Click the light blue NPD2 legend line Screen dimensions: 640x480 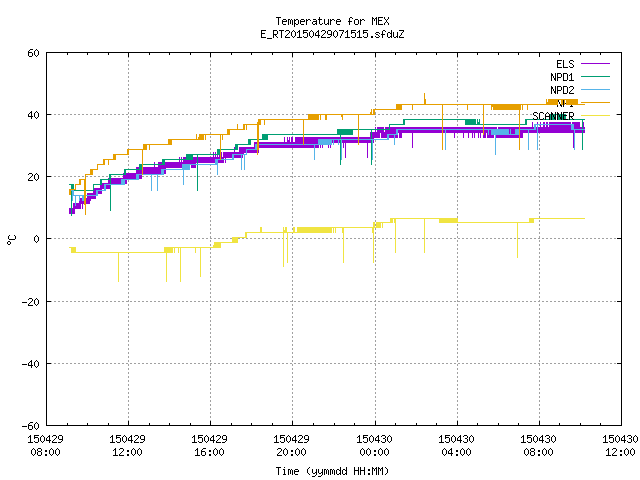tap(595, 89)
